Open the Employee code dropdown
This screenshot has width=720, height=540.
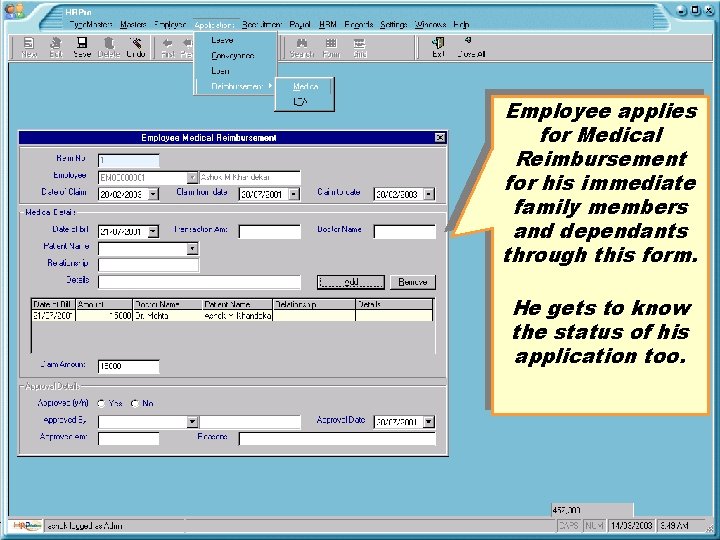point(192,177)
